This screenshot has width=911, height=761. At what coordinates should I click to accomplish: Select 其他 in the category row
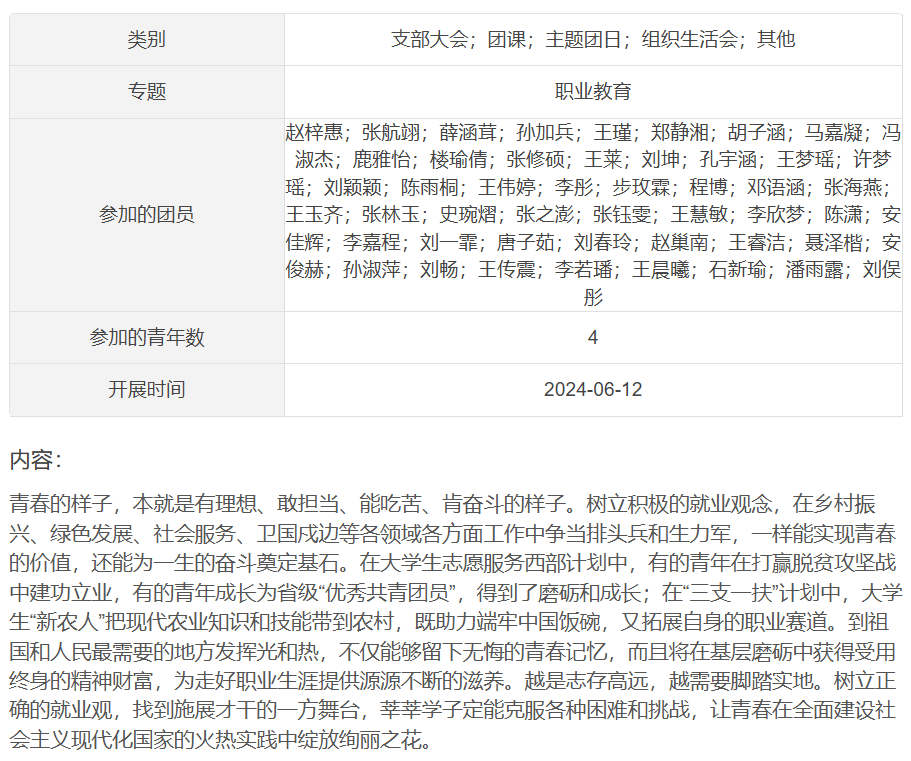click(x=776, y=40)
